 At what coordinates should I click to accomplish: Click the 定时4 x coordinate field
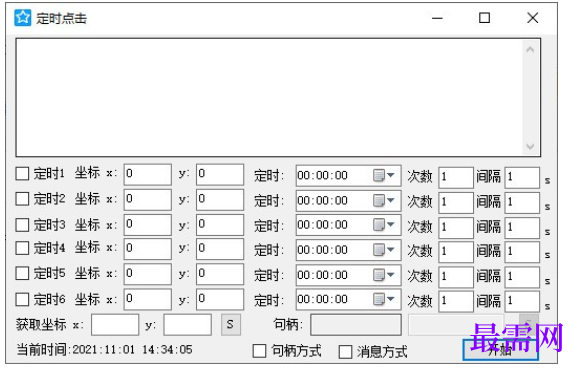pos(148,249)
